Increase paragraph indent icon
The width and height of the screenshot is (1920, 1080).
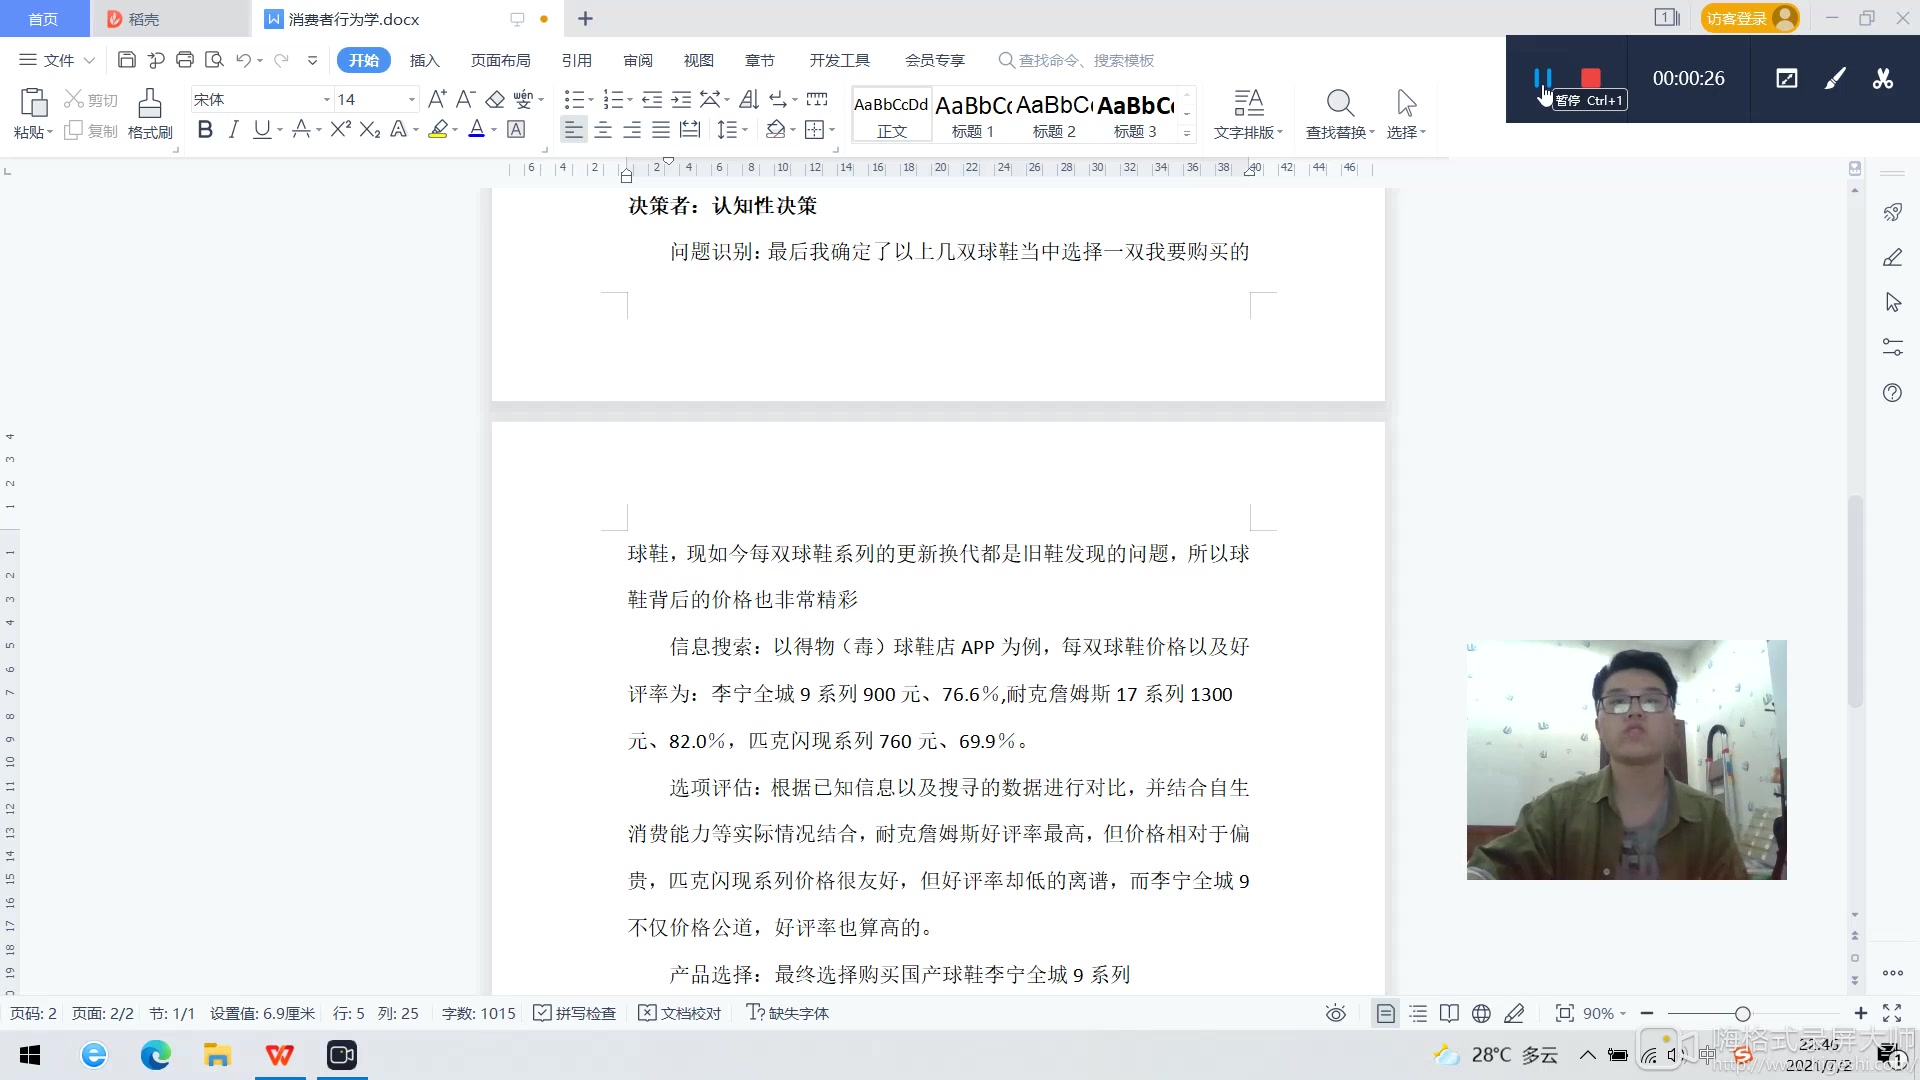[681, 99]
